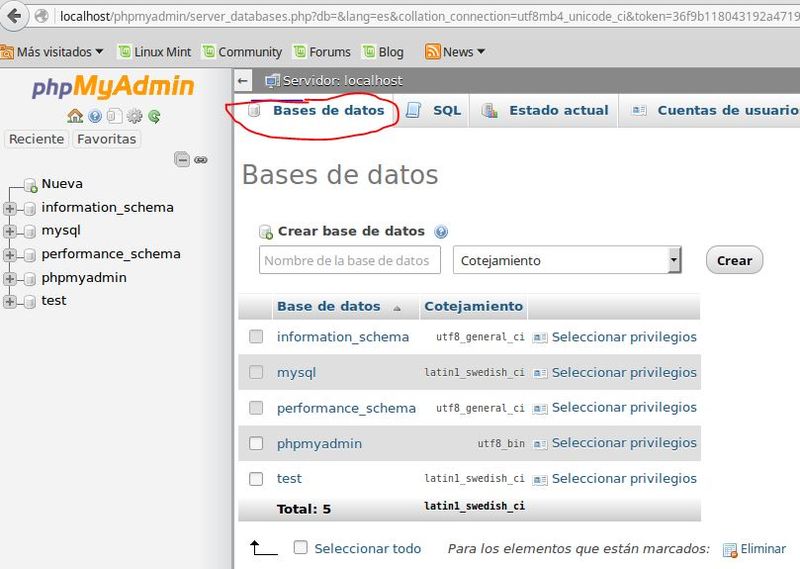The height and width of the screenshot is (569, 800).
Task: Click the green reload navigation icon
Action: (154, 116)
